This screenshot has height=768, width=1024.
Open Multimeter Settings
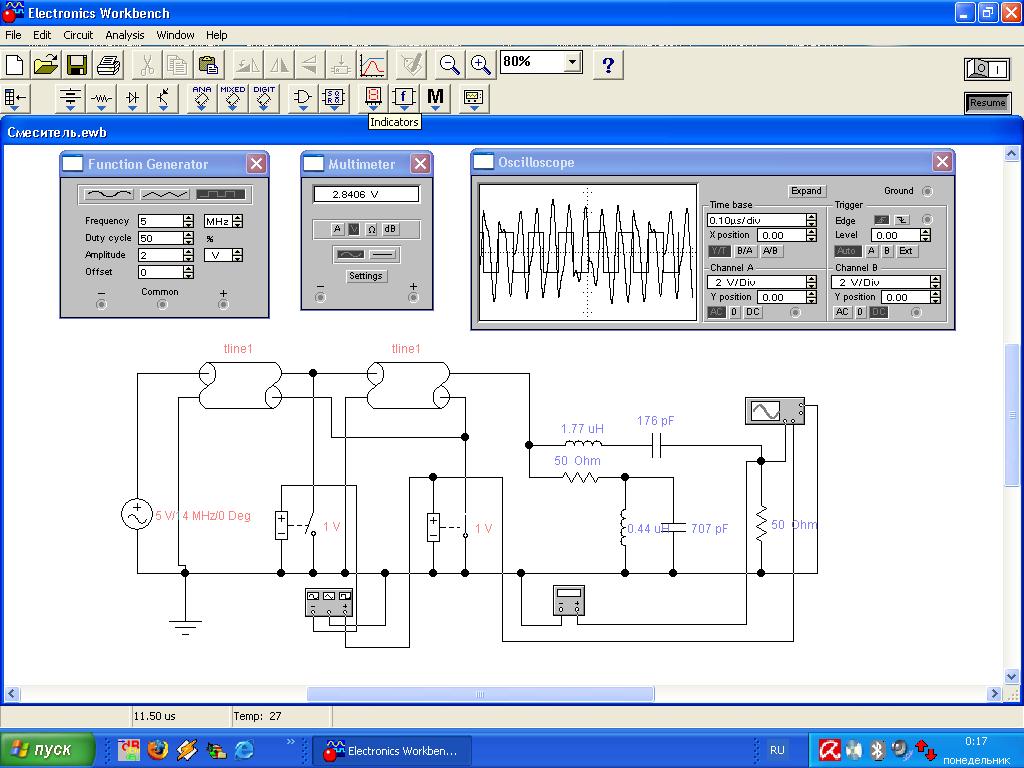point(365,276)
